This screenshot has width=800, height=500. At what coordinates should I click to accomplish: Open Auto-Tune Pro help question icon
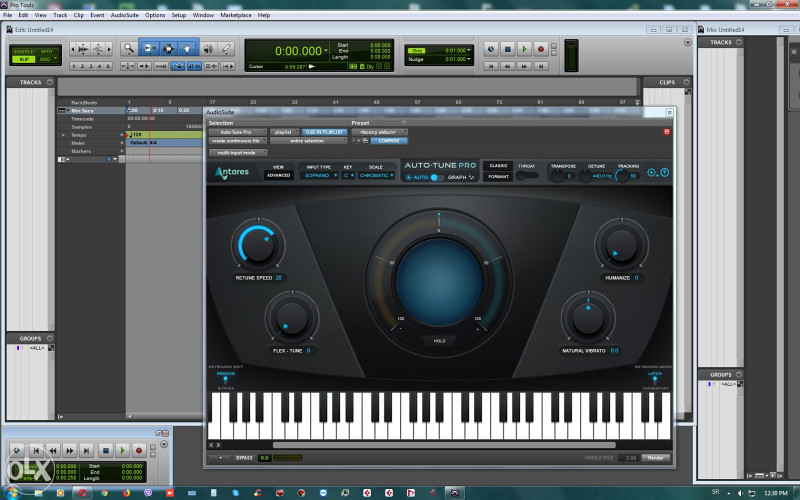665,172
